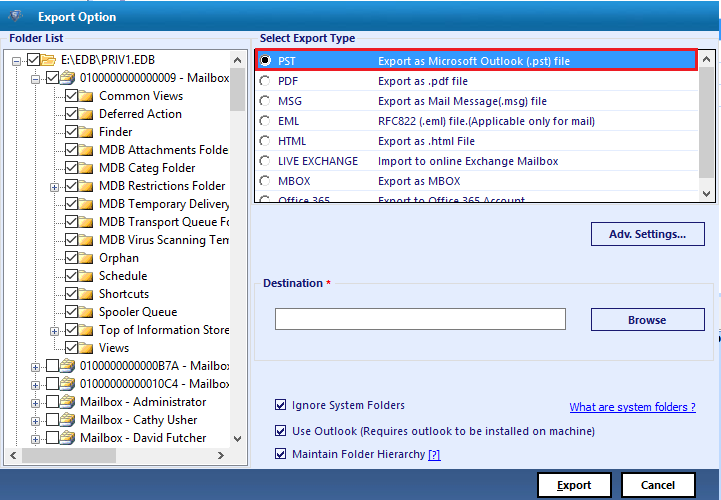Toggle the Ignore System Folders checkbox
Screen dimensions: 721x500
[280, 405]
